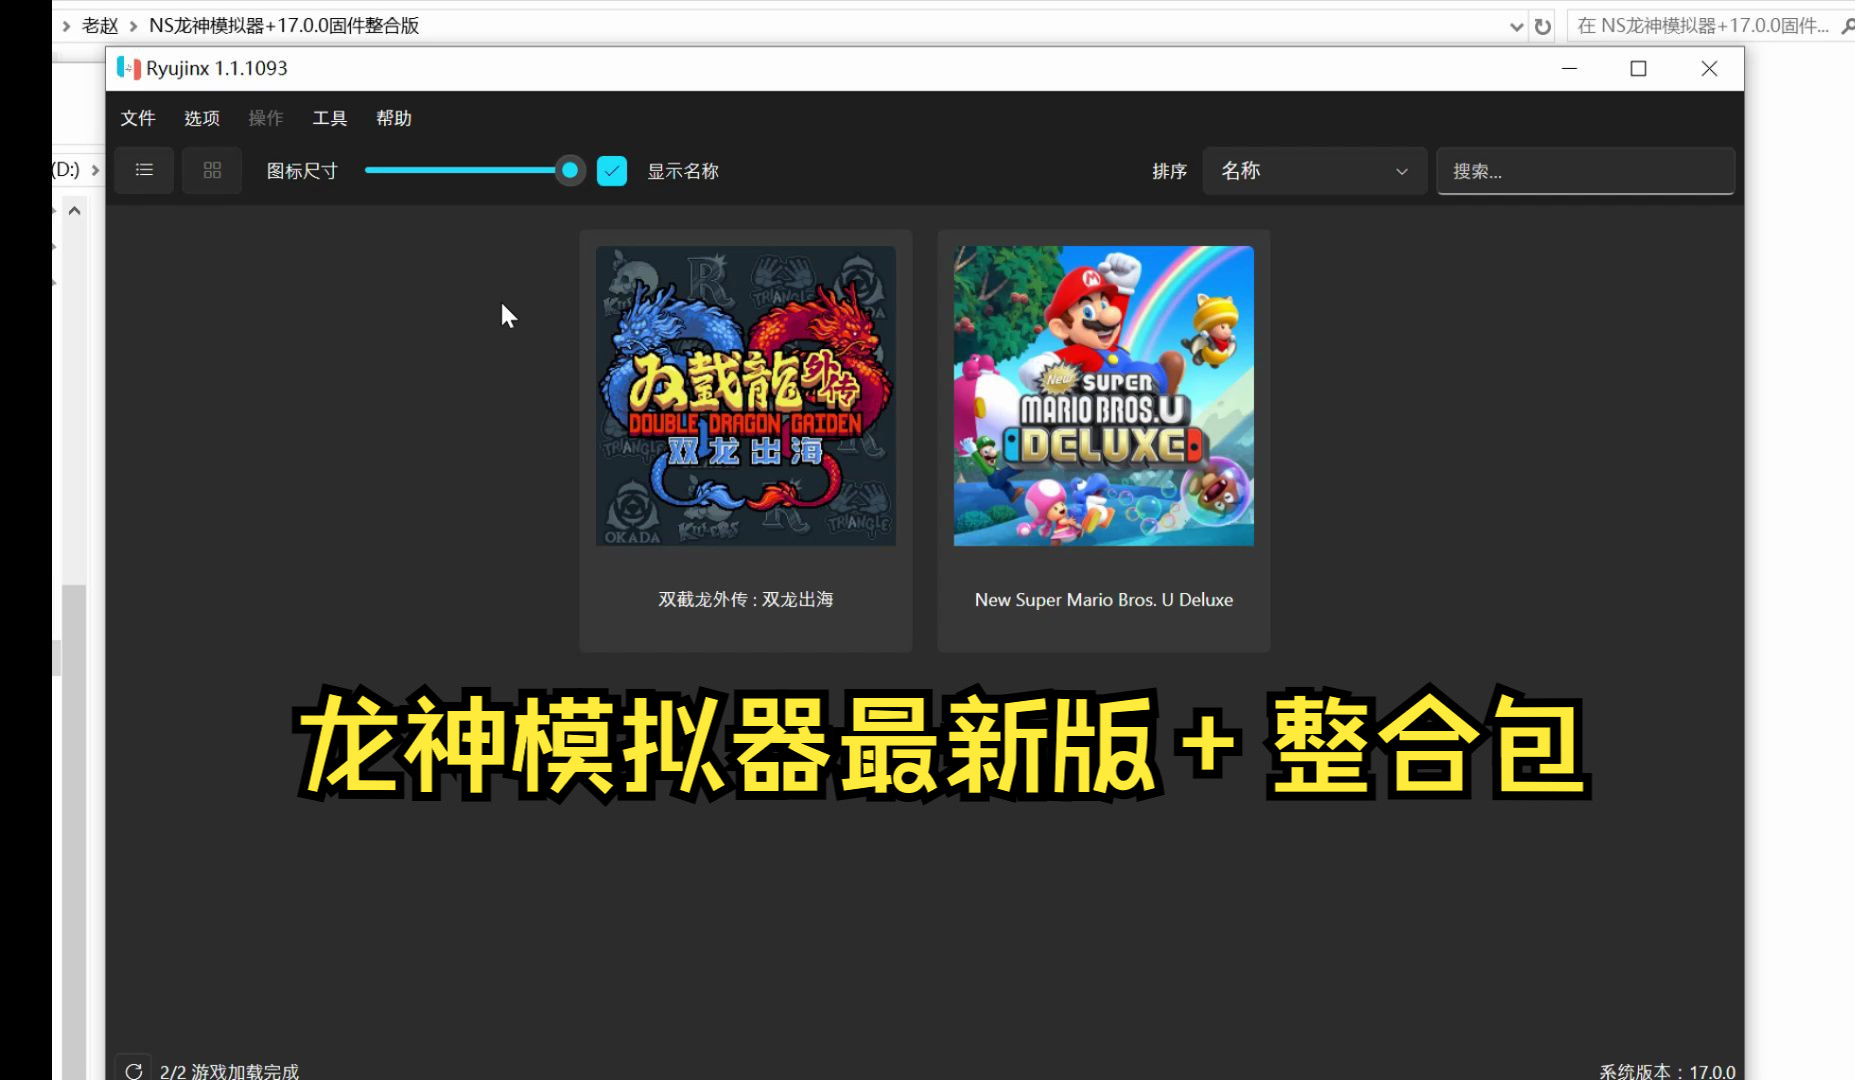The height and width of the screenshot is (1080, 1855).
Task: Click the 系统版本：17.0.0 status text
Action: point(1667,1071)
